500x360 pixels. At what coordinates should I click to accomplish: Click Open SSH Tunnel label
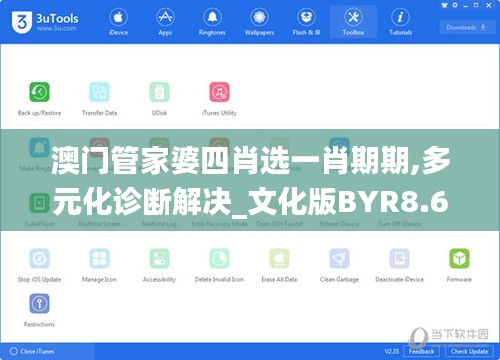(279, 224)
